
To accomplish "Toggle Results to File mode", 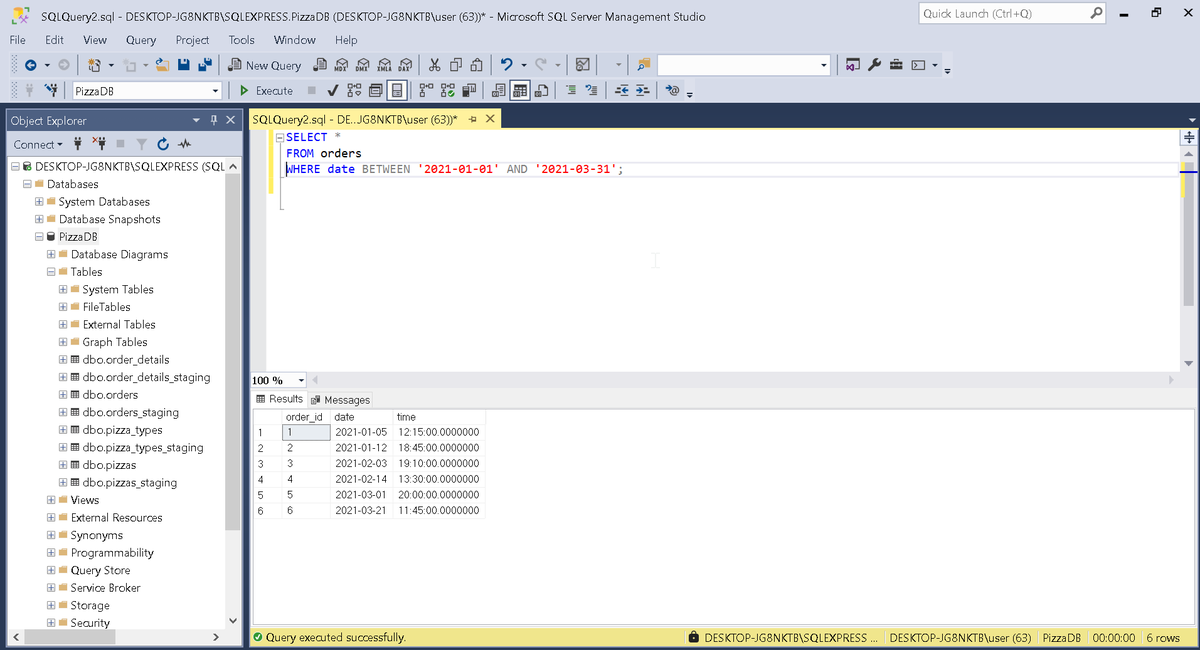I will [541, 91].
